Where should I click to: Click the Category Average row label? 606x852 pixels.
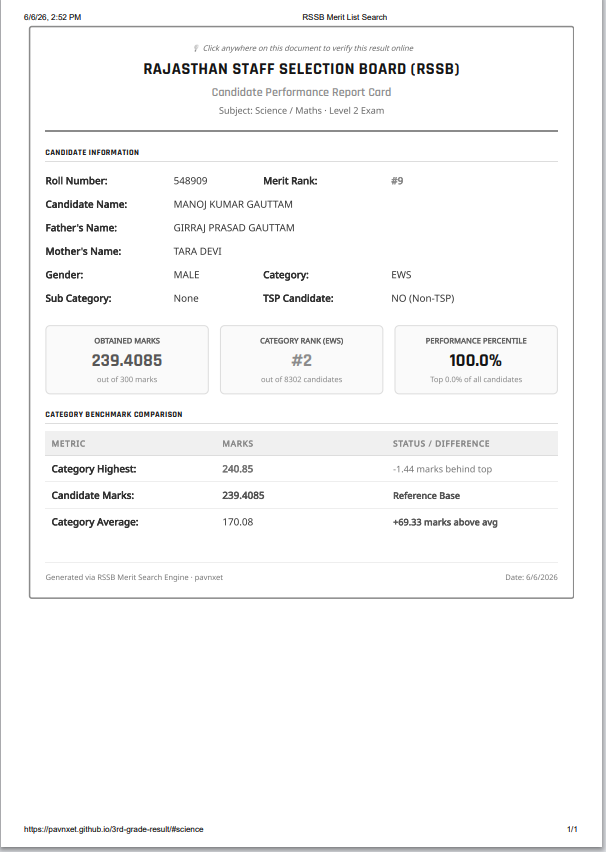click(x=95, y=522)
